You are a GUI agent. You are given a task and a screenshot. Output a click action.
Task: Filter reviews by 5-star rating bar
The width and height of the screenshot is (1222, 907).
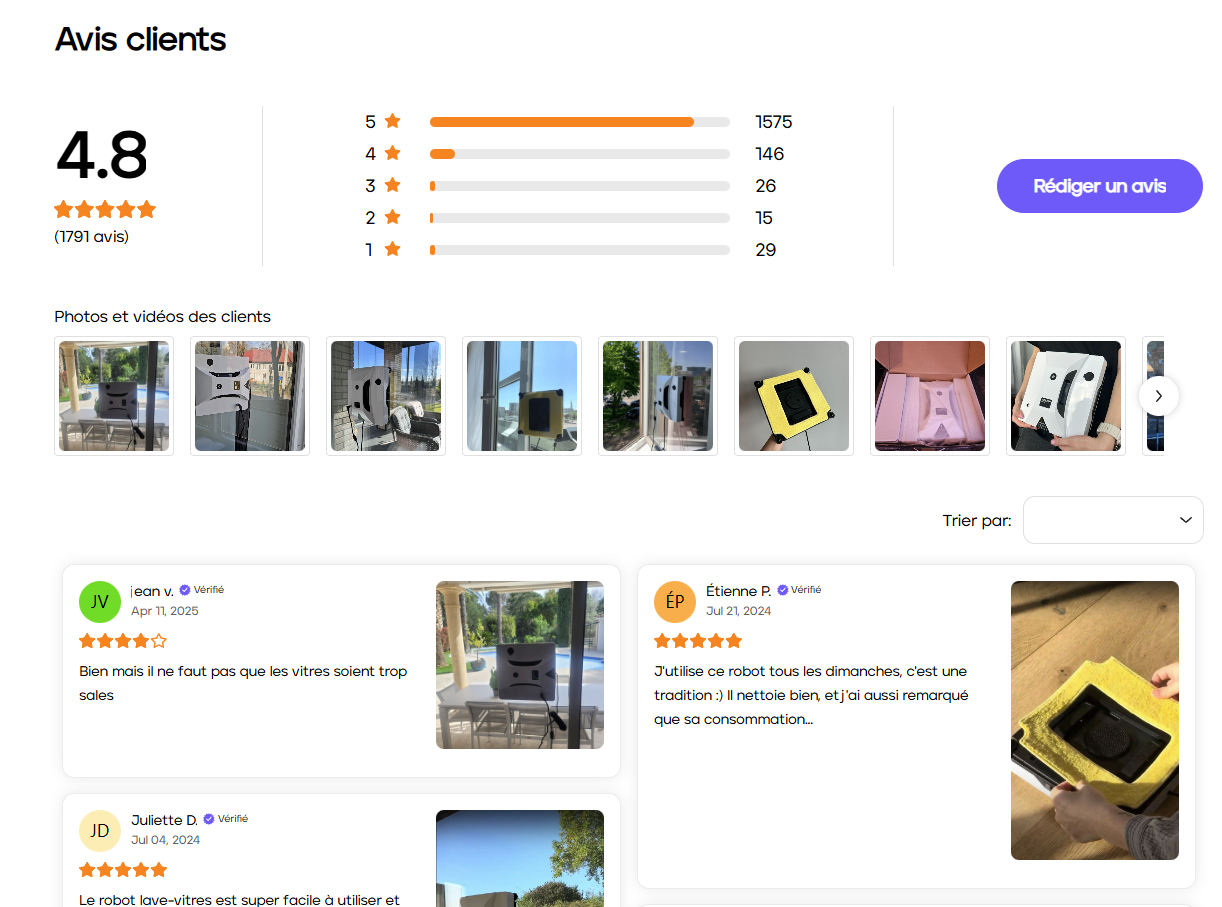579,122
